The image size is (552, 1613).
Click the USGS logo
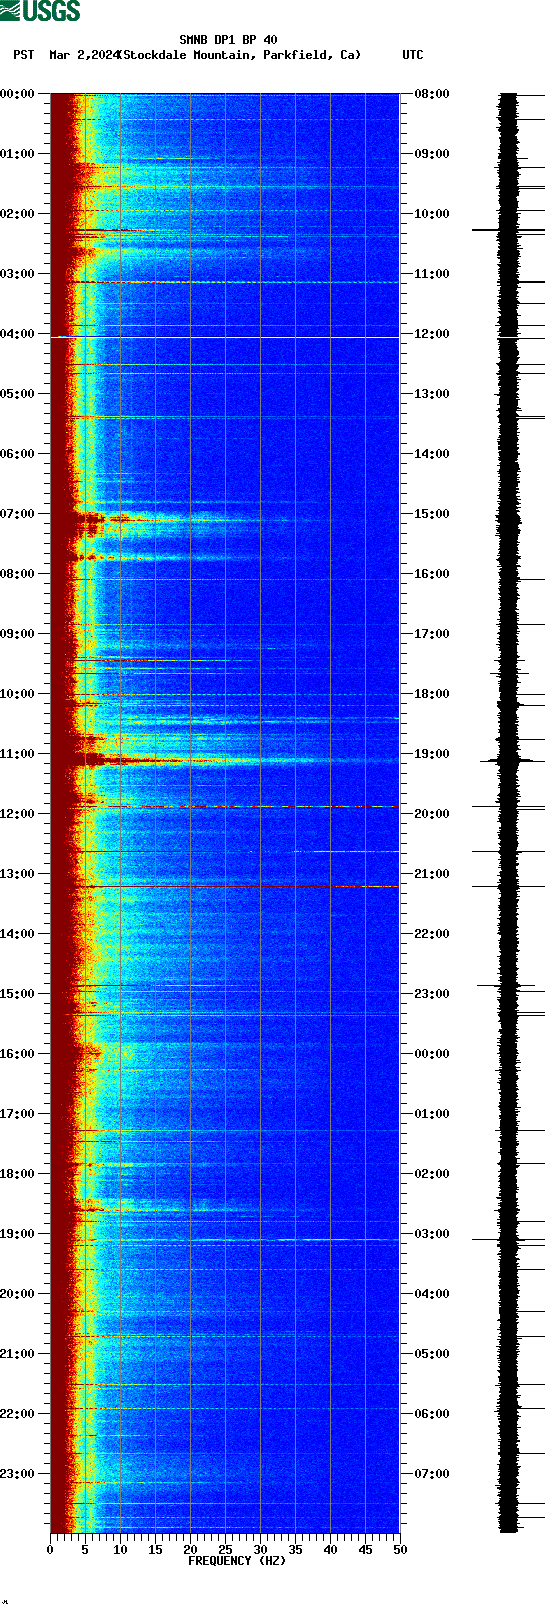pyautogui.click(x=40, y=11)
